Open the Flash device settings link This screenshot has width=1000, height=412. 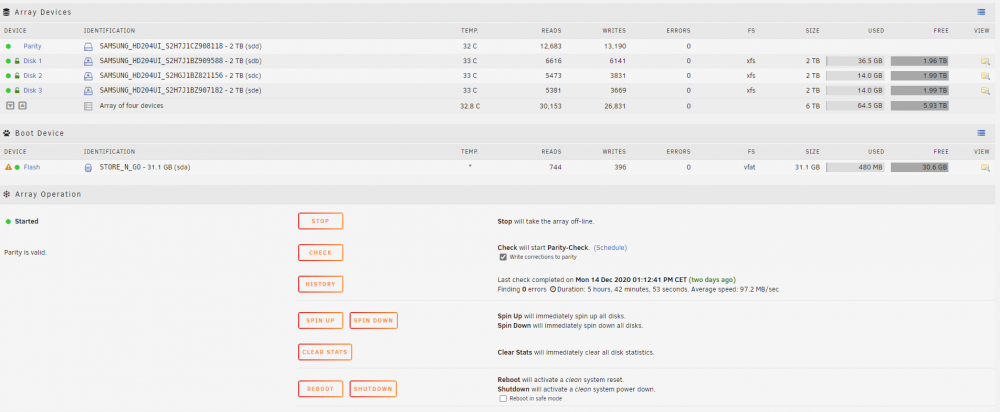[32, 168]
